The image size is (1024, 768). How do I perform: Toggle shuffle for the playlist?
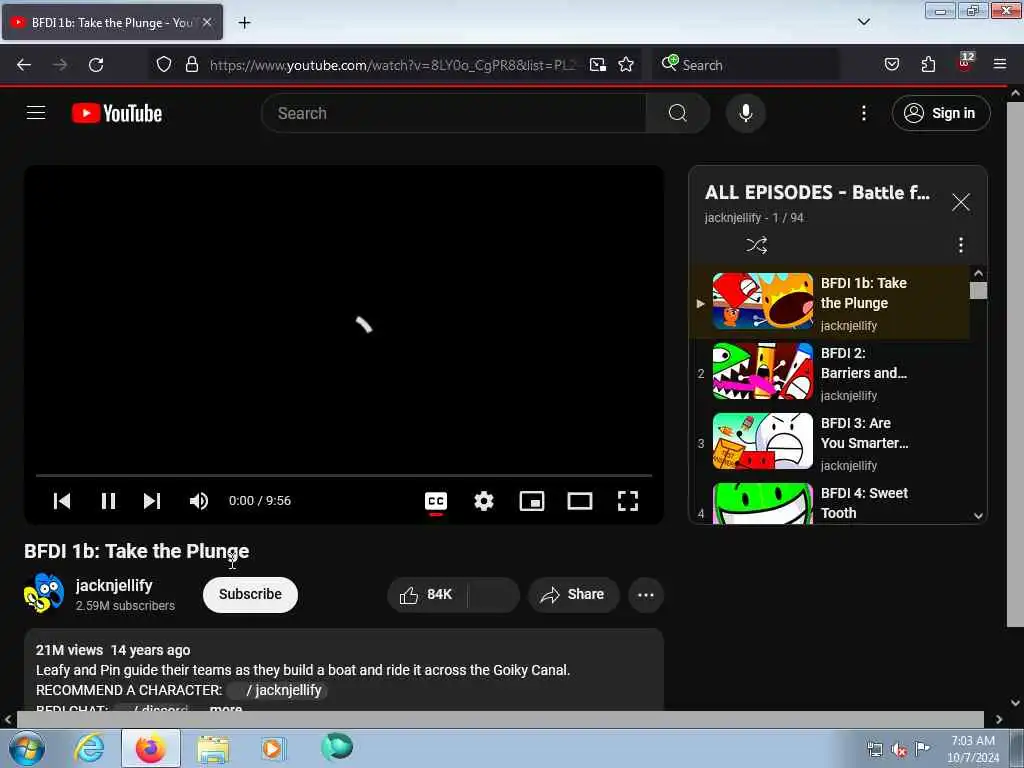point(757,245)
